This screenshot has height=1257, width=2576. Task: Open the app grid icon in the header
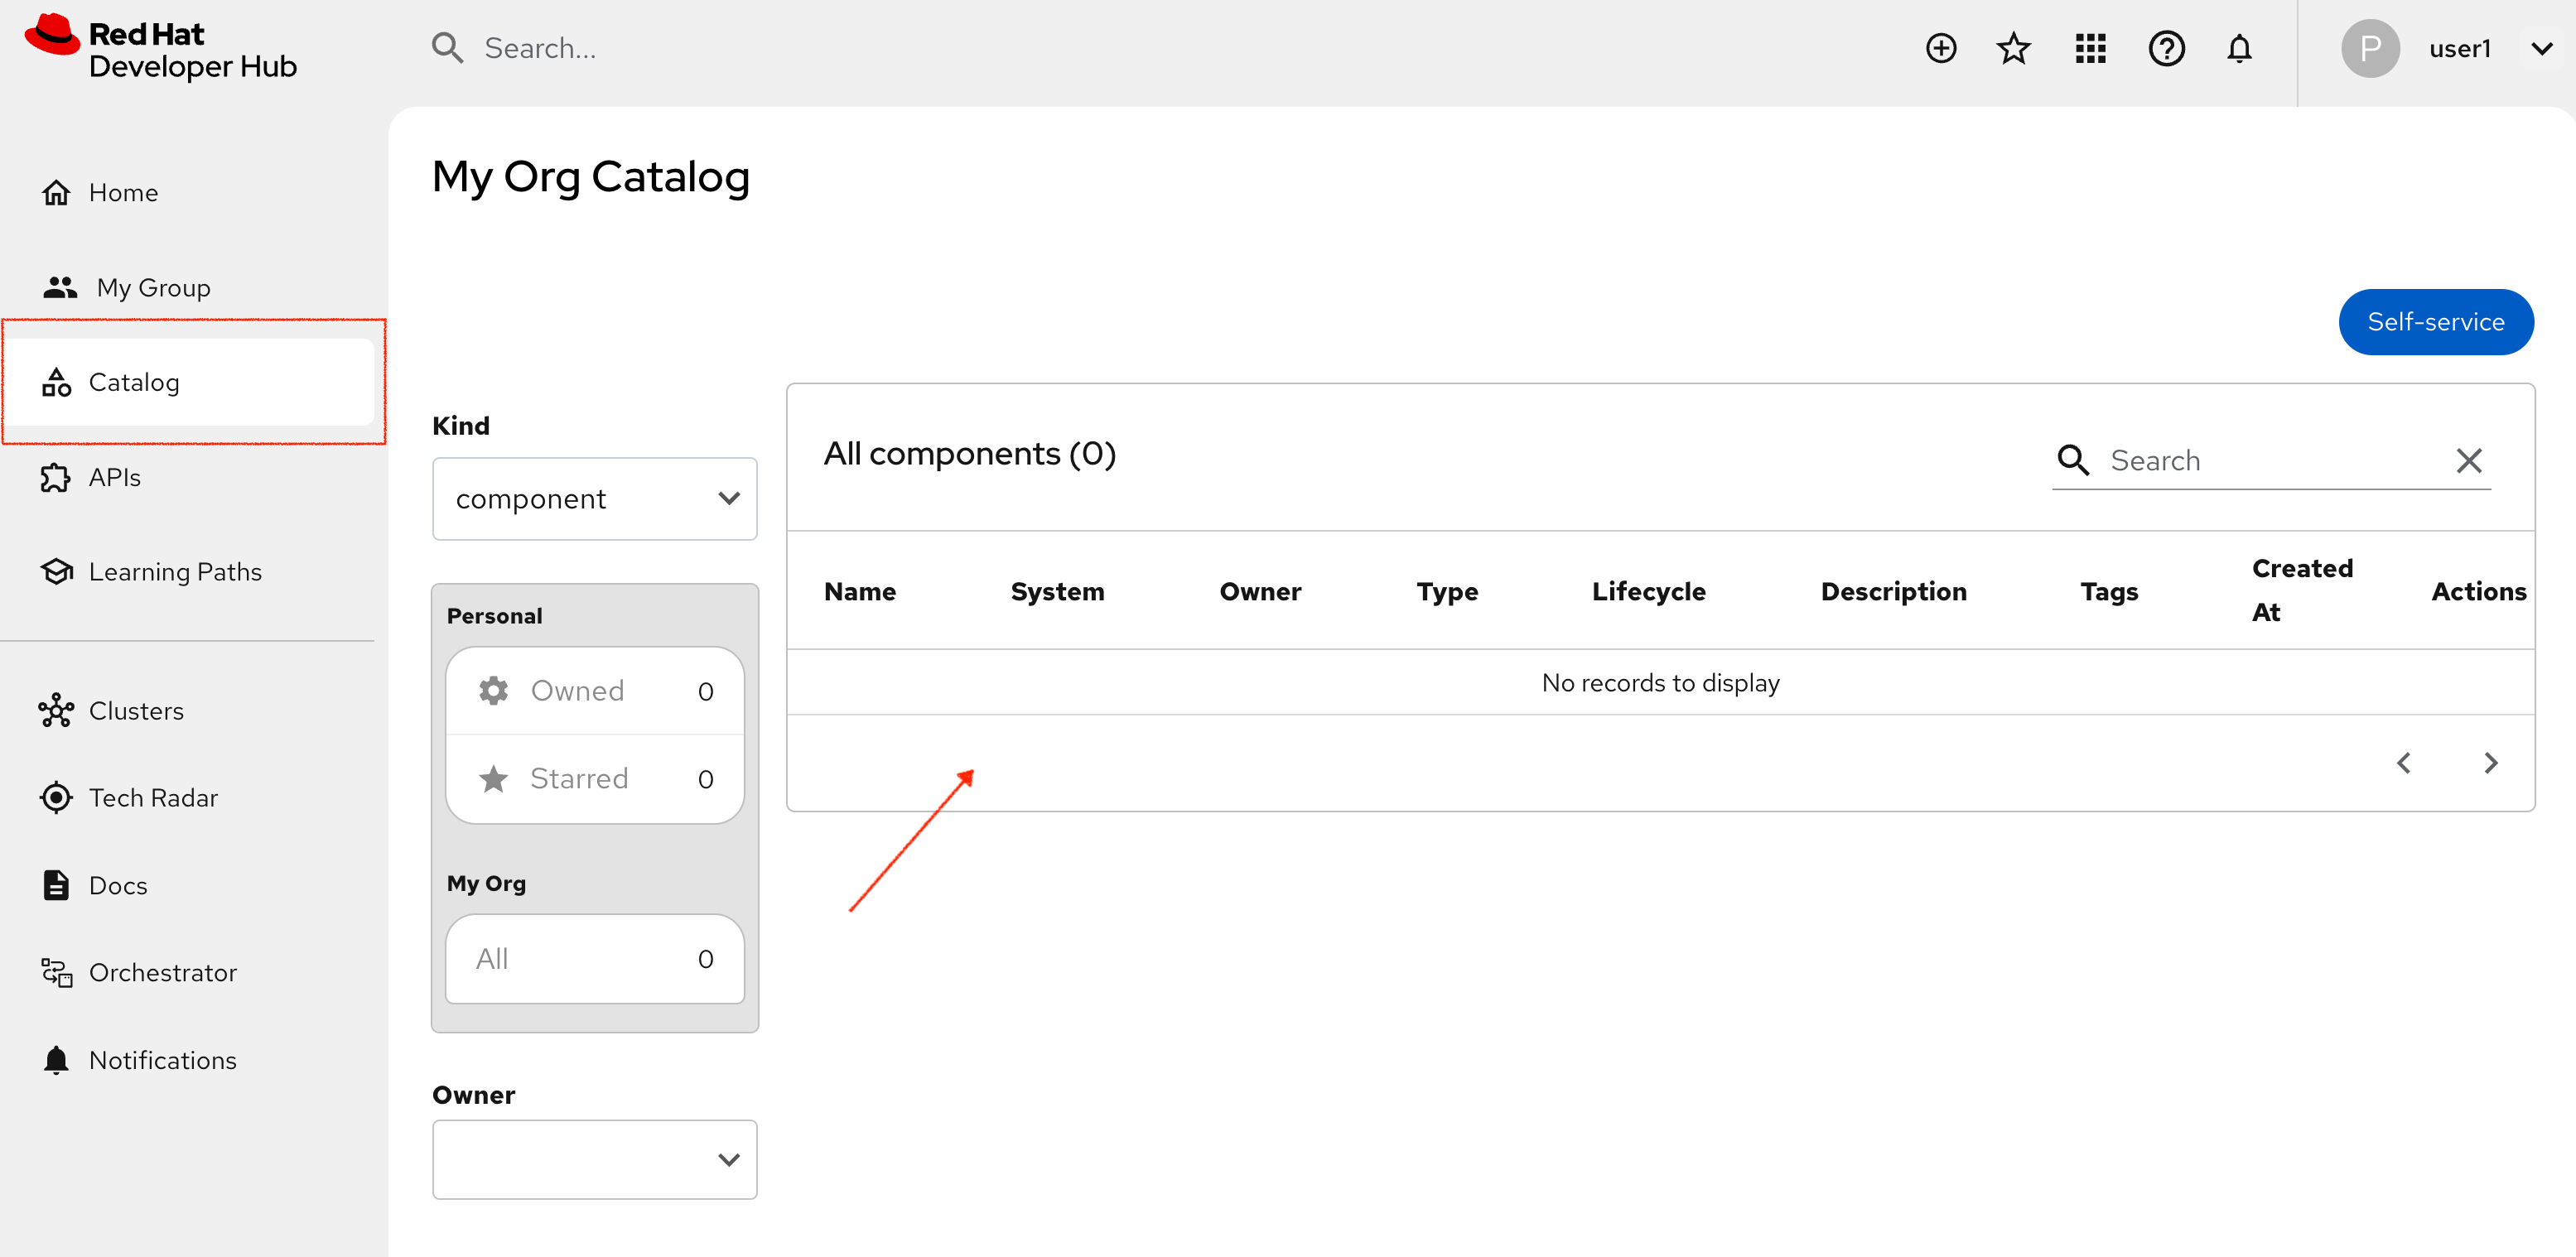click(2090, 47)
